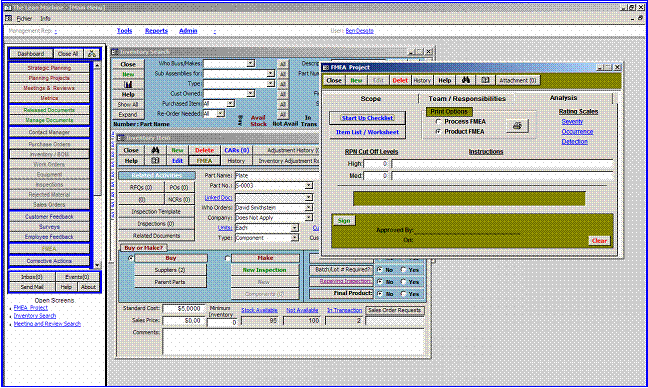Open the Sub Assemblies for dropdown

pos(270,74)
